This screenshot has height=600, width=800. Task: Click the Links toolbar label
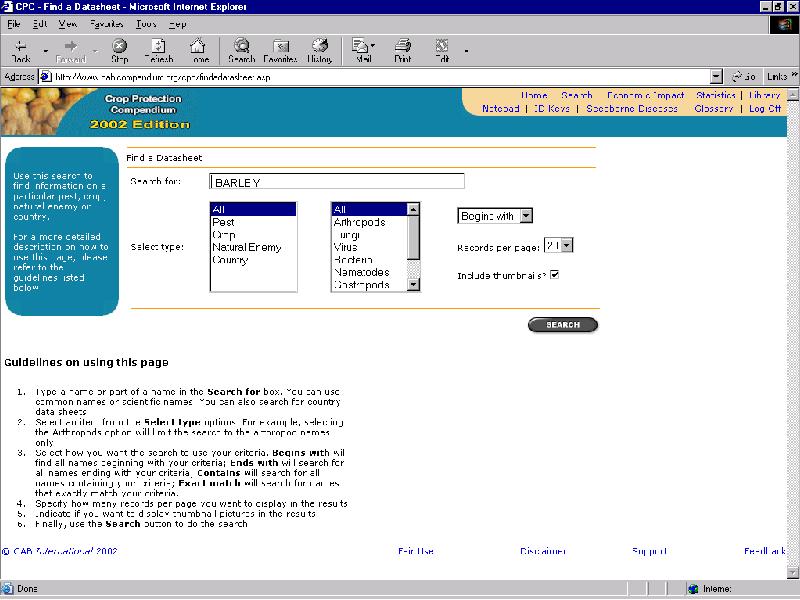(777, 77)
